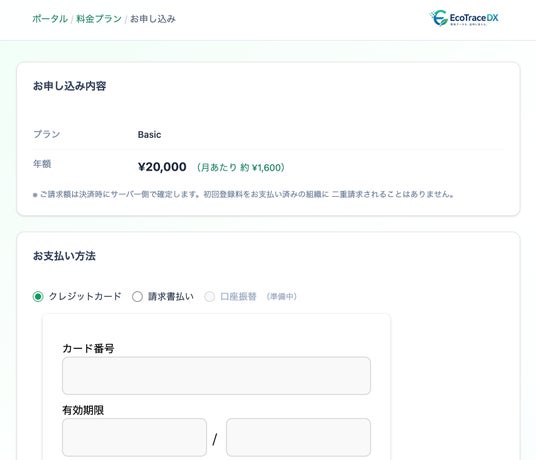Click the Basic plan name value
The image size is (536, 460).
click(149, 135)
